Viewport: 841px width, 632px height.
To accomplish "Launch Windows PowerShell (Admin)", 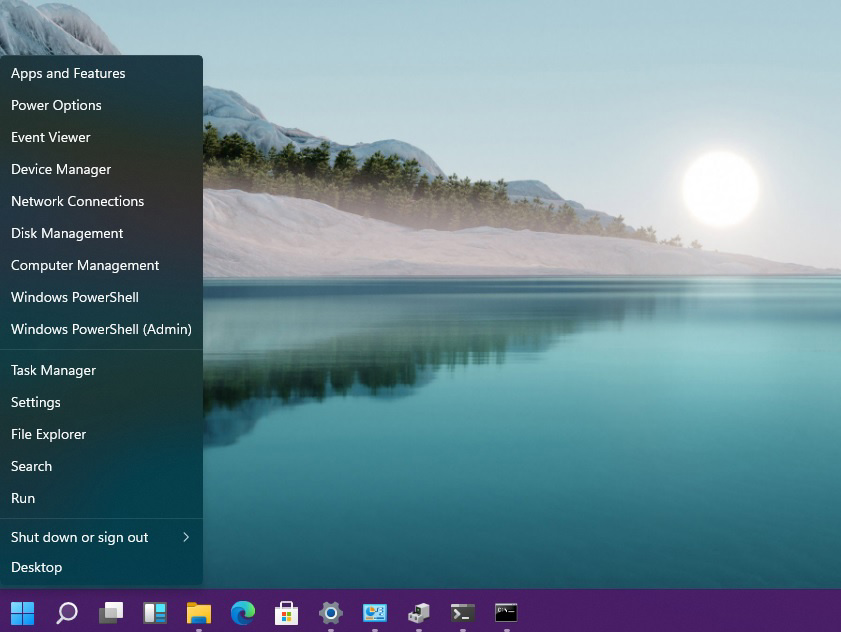I will point(101,329).
